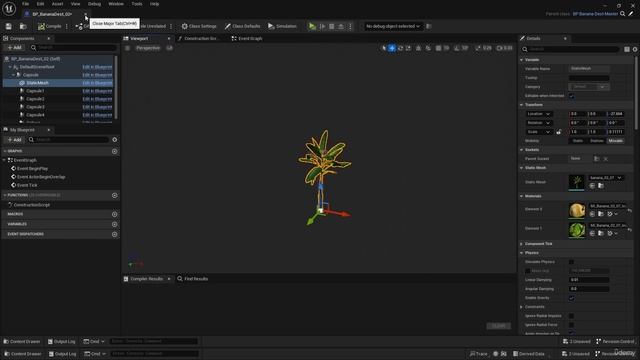Open Class Defaults
Image resolution: width=640 pixels, height=360 pixels.
coord(242,26)
